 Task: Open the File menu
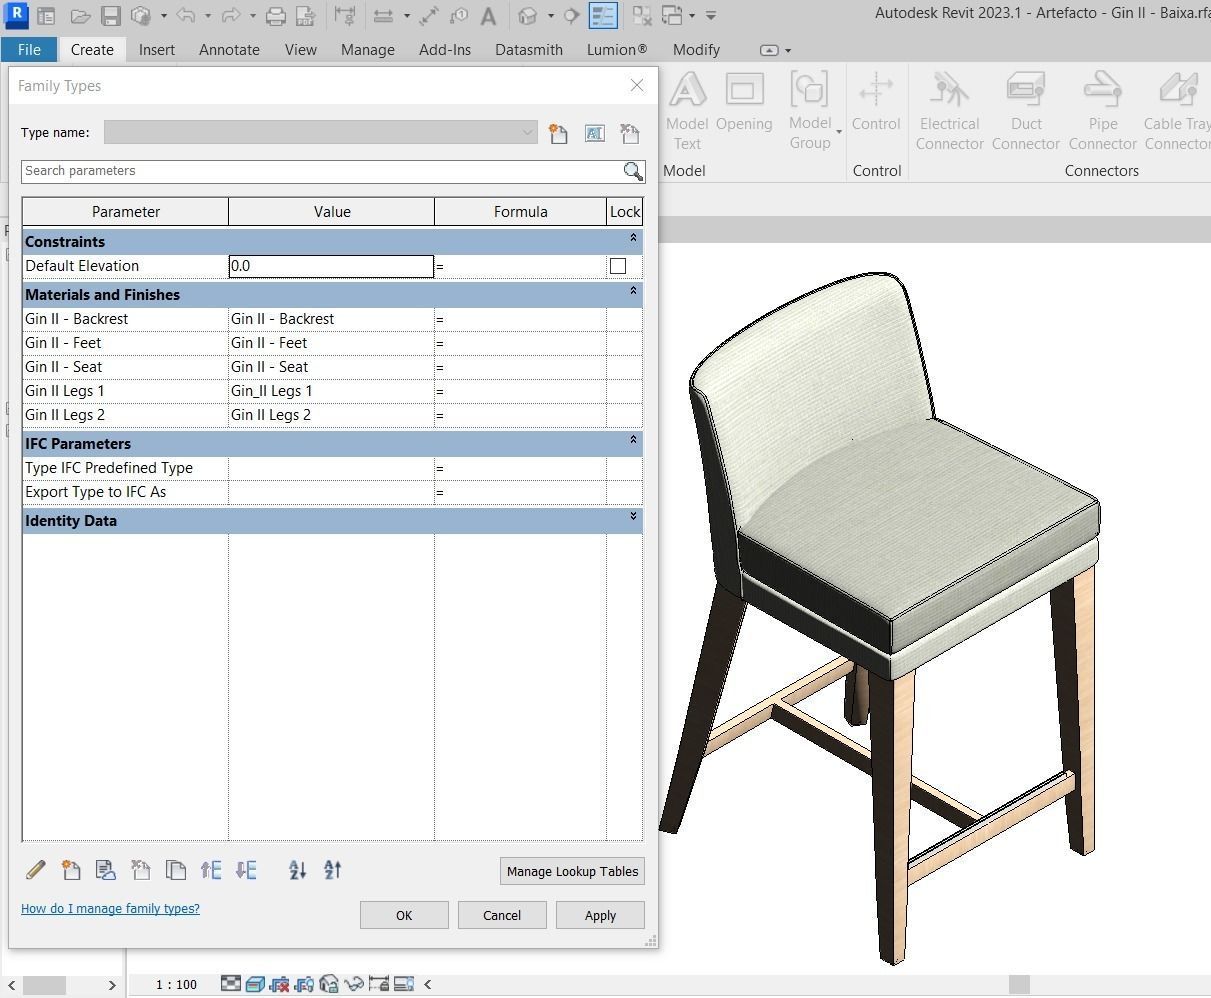[29, 49]
